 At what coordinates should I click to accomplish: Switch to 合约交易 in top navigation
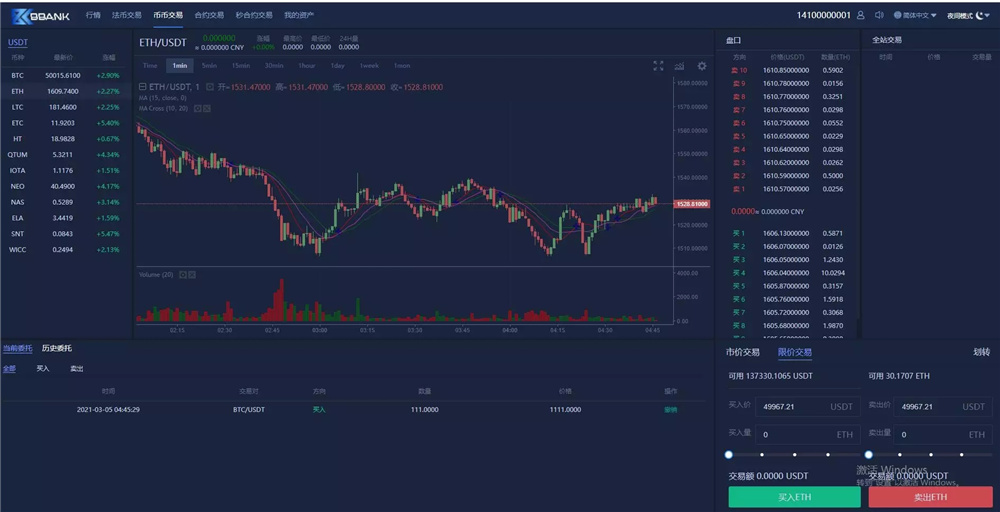(x=209, y=16)
